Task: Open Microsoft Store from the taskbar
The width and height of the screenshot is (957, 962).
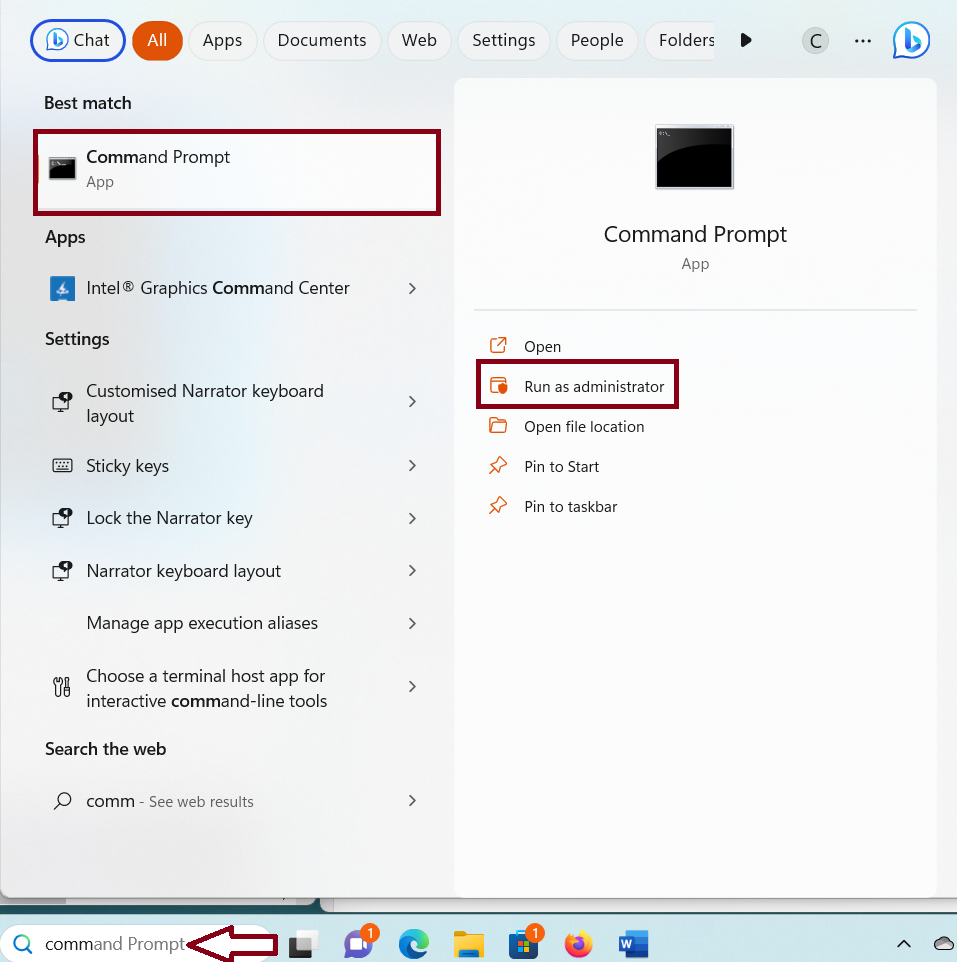Action: pos(524,943)
